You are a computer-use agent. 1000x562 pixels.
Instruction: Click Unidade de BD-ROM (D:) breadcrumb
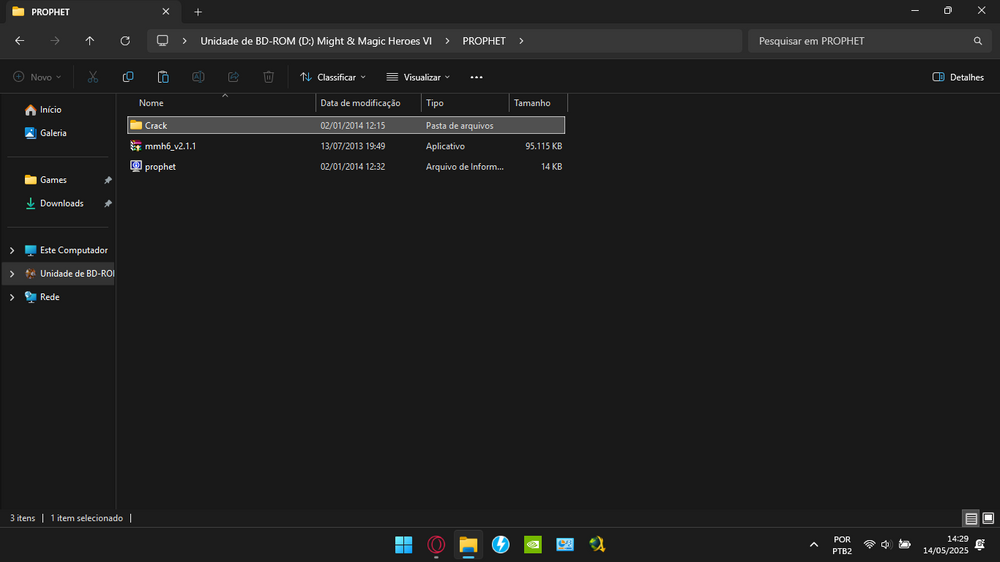coord(316,41)
